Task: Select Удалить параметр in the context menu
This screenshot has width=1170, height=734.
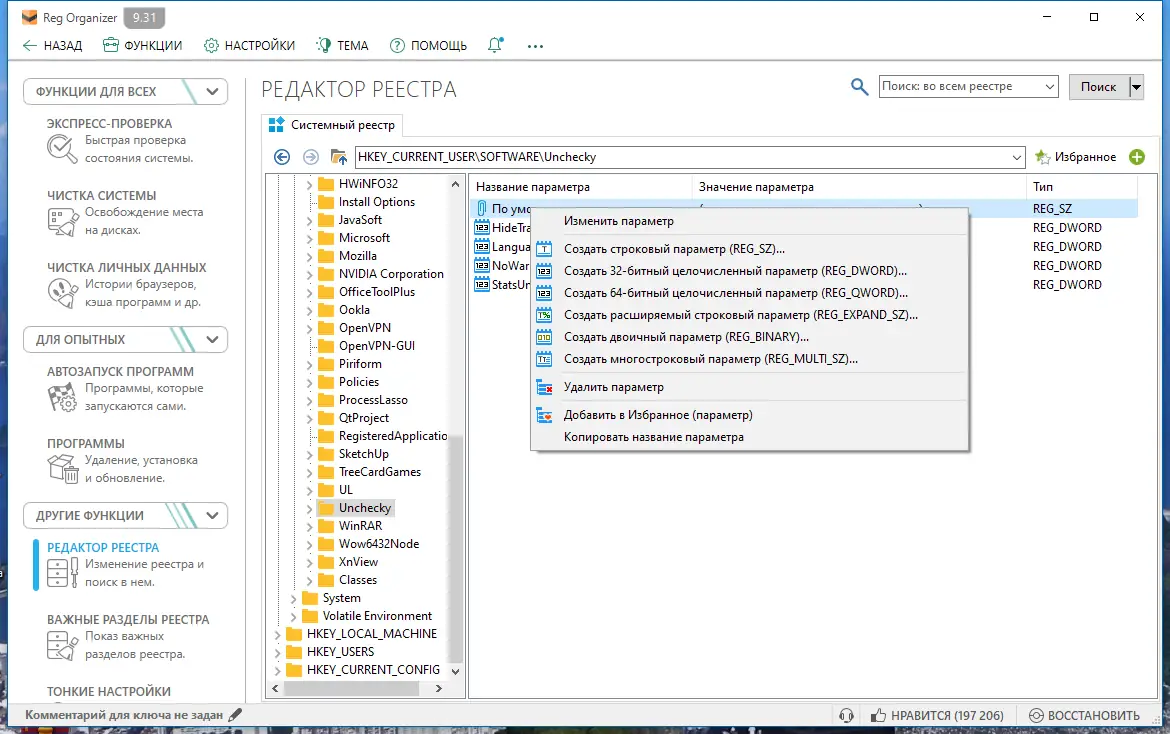Action: coord(614,386)
